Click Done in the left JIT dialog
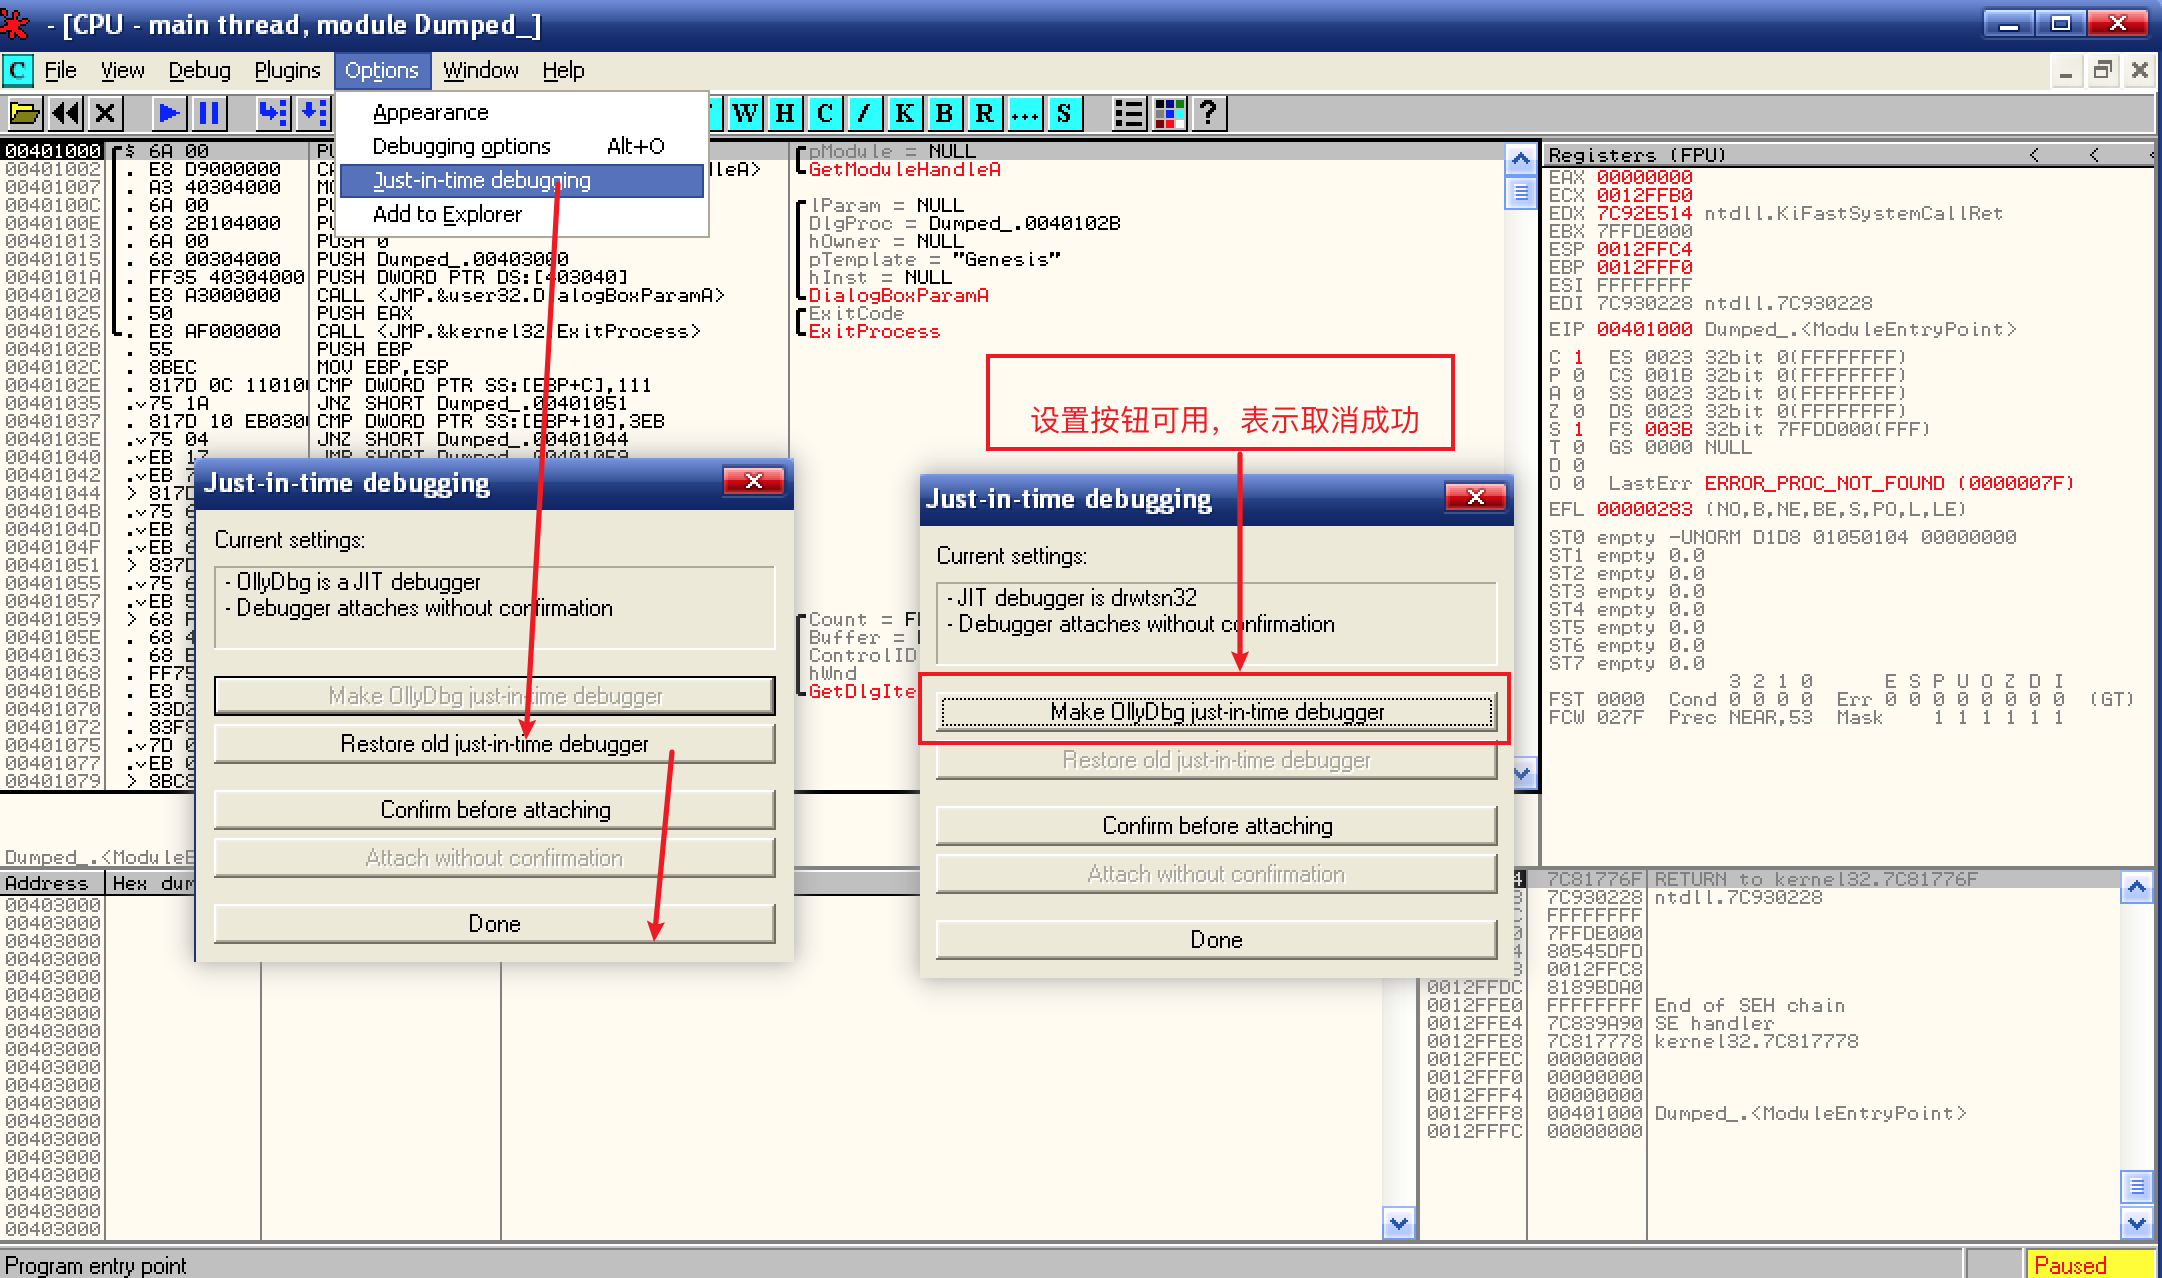 494,924
